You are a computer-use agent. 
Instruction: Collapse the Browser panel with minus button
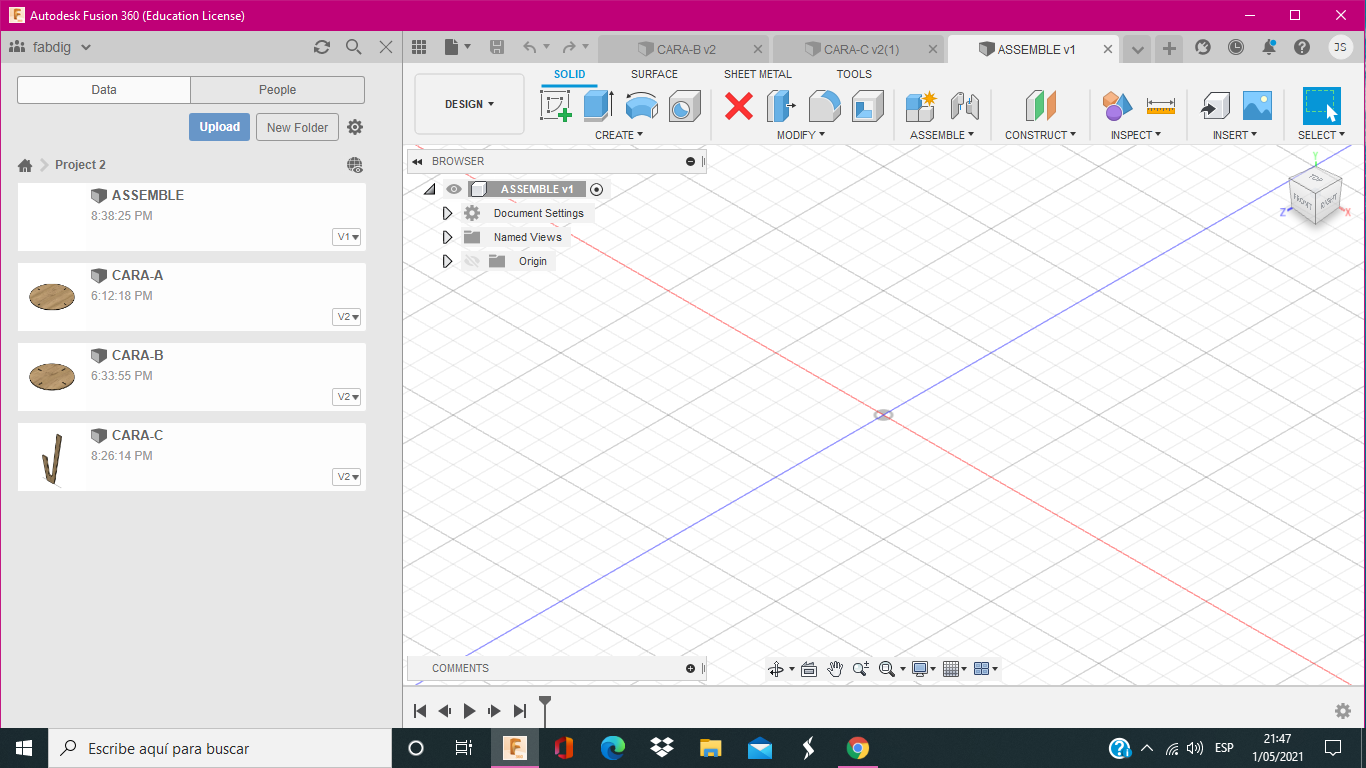click(x=690, y=161)
